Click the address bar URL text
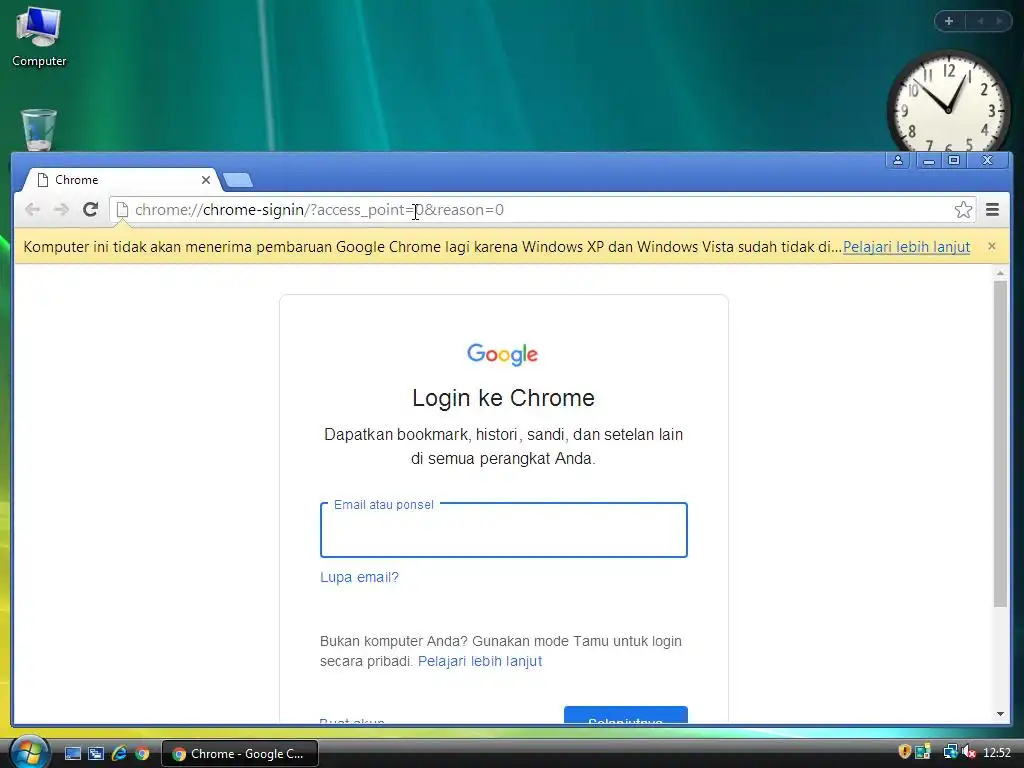The image size is (1024, 768). pos(319,210)
